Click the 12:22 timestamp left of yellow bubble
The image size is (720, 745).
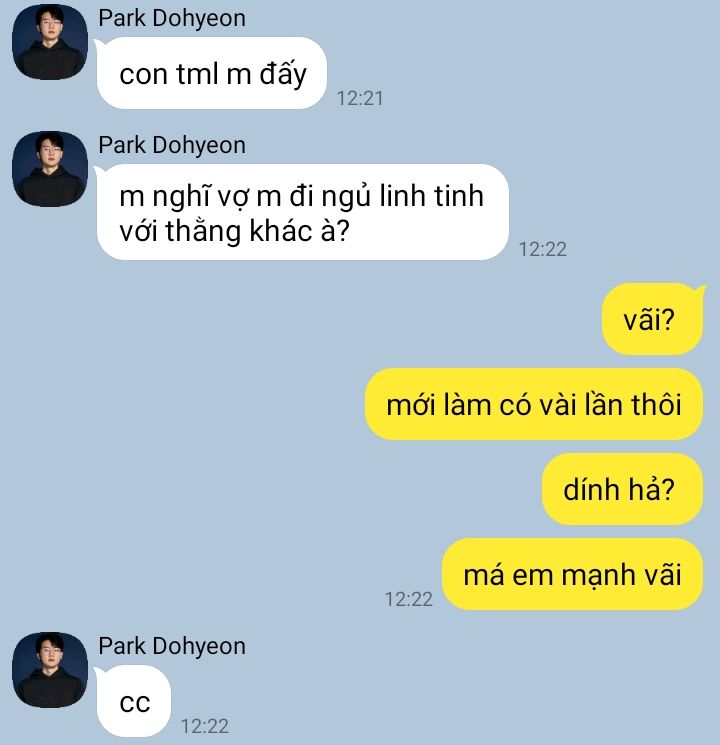409,599
